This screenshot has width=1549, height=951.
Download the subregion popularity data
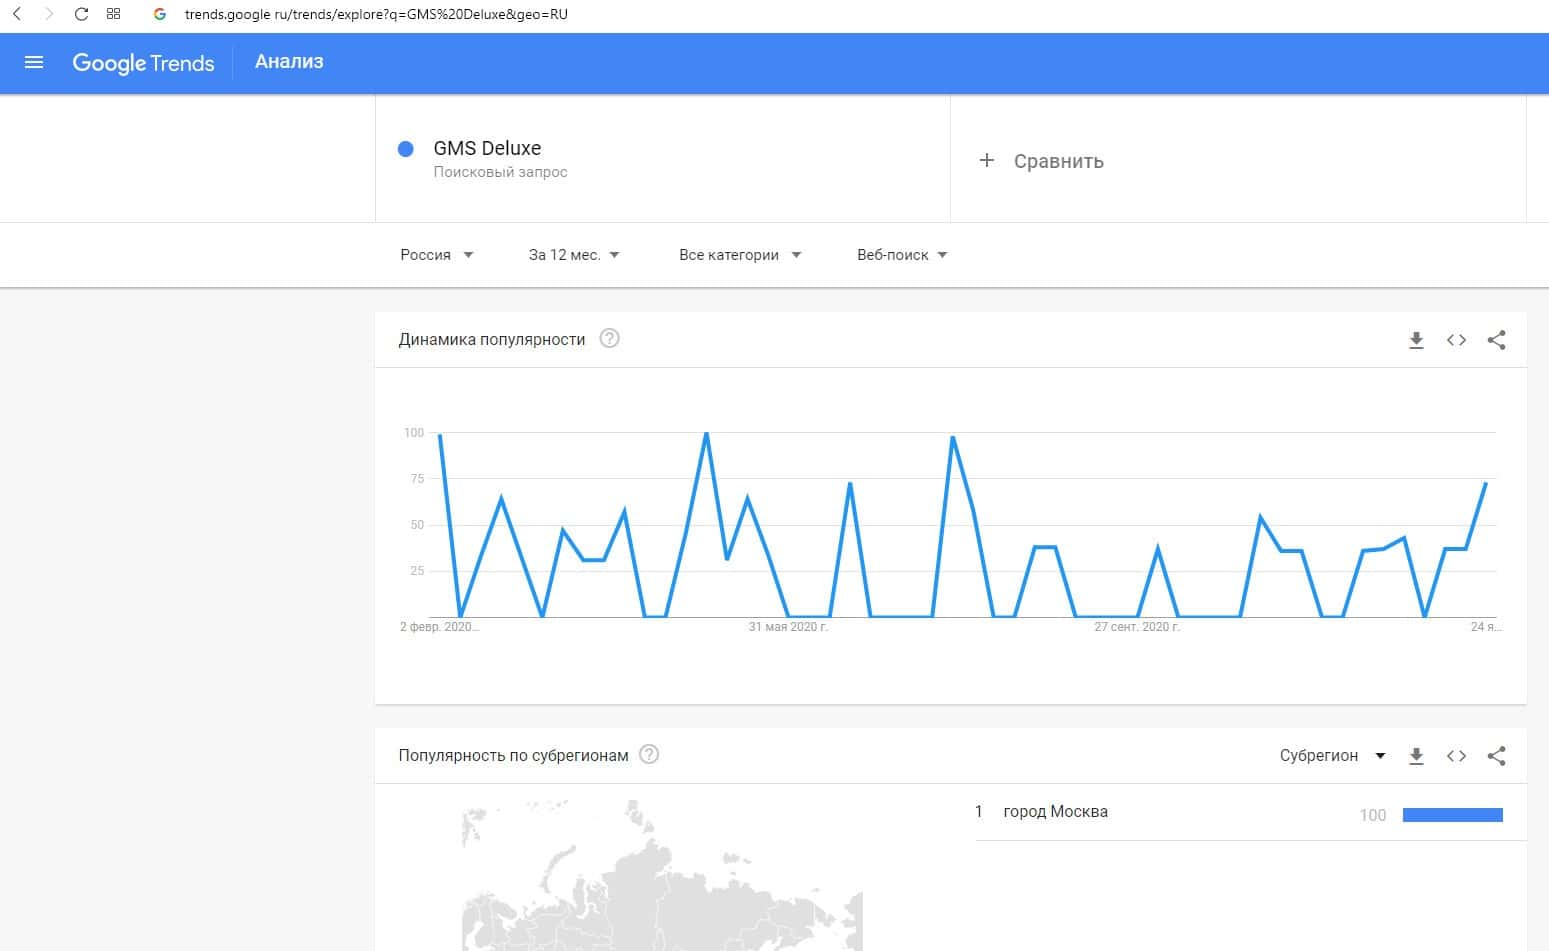point(1416,756)
